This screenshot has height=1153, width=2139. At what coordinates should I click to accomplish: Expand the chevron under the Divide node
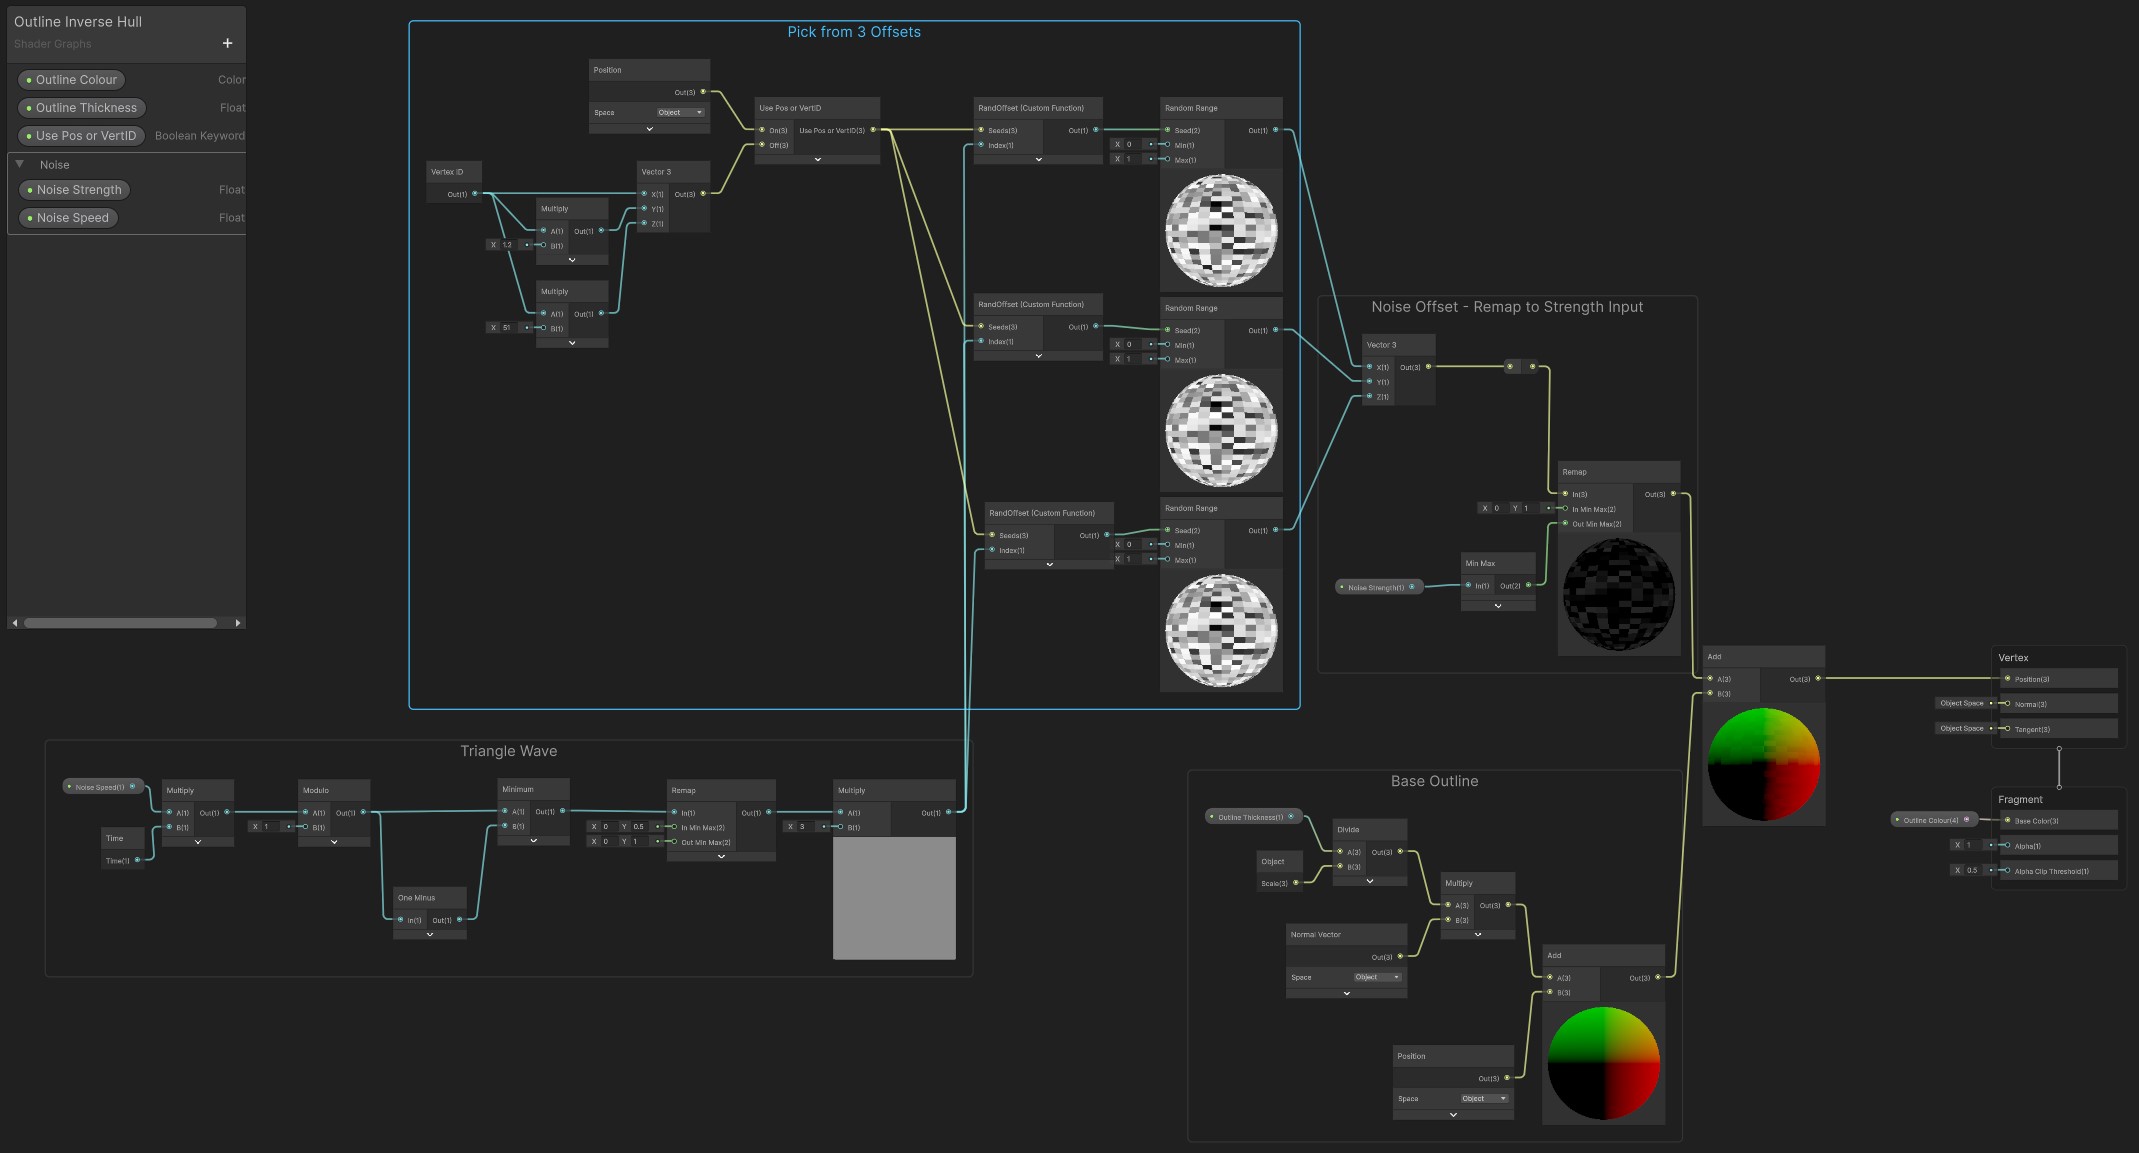1370,881
